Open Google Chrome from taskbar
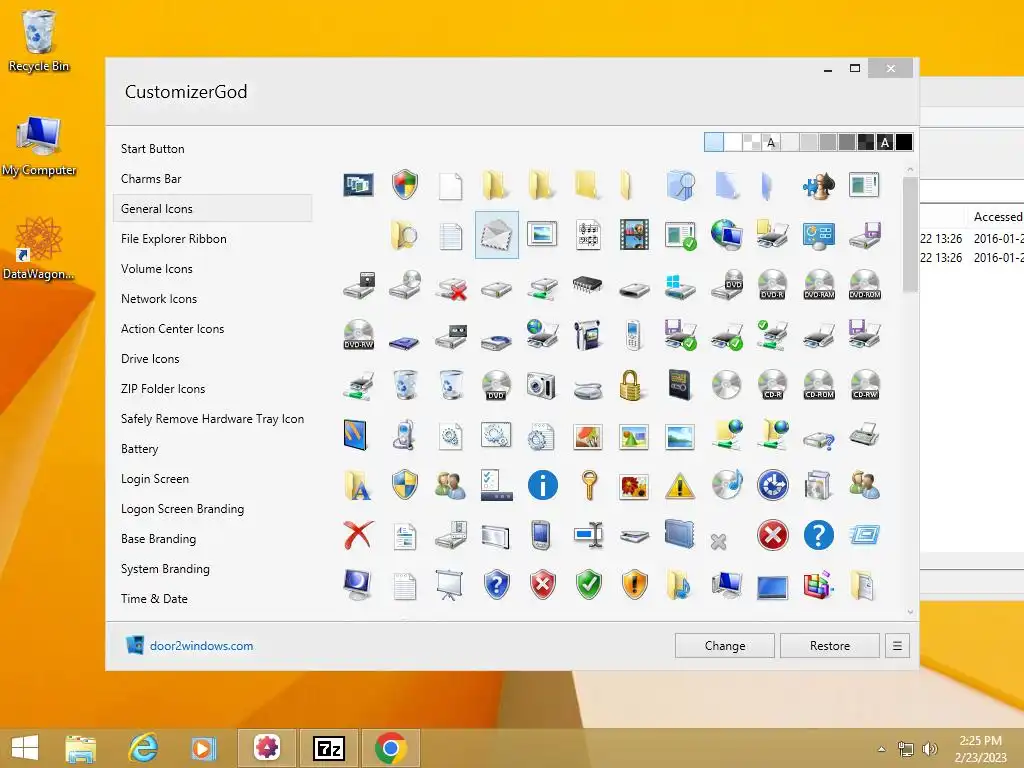The height and width of the screenshot is (768, 1024). (391, 748)
